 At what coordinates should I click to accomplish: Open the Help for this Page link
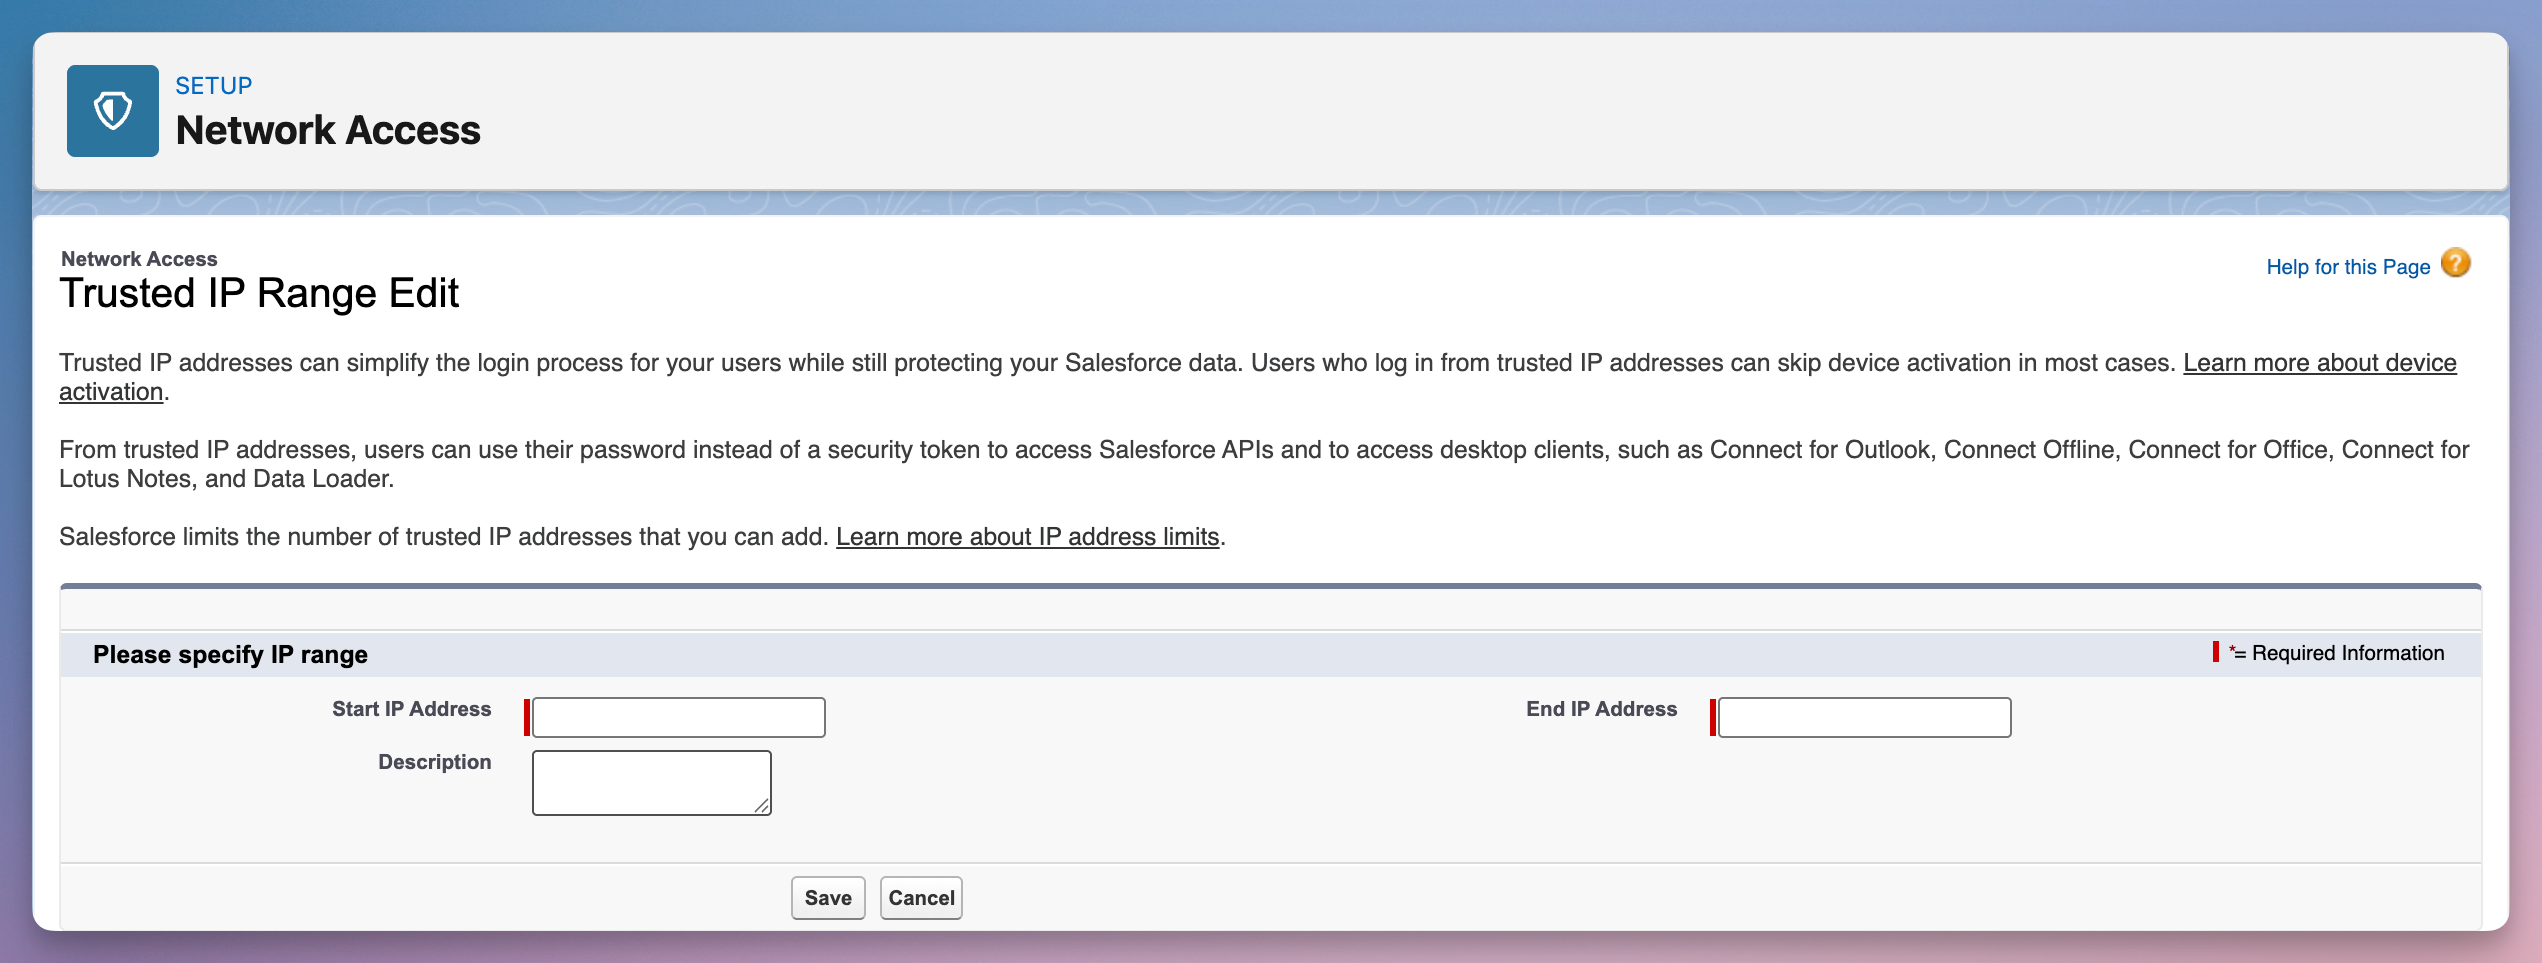click(x=2347, y=267)
